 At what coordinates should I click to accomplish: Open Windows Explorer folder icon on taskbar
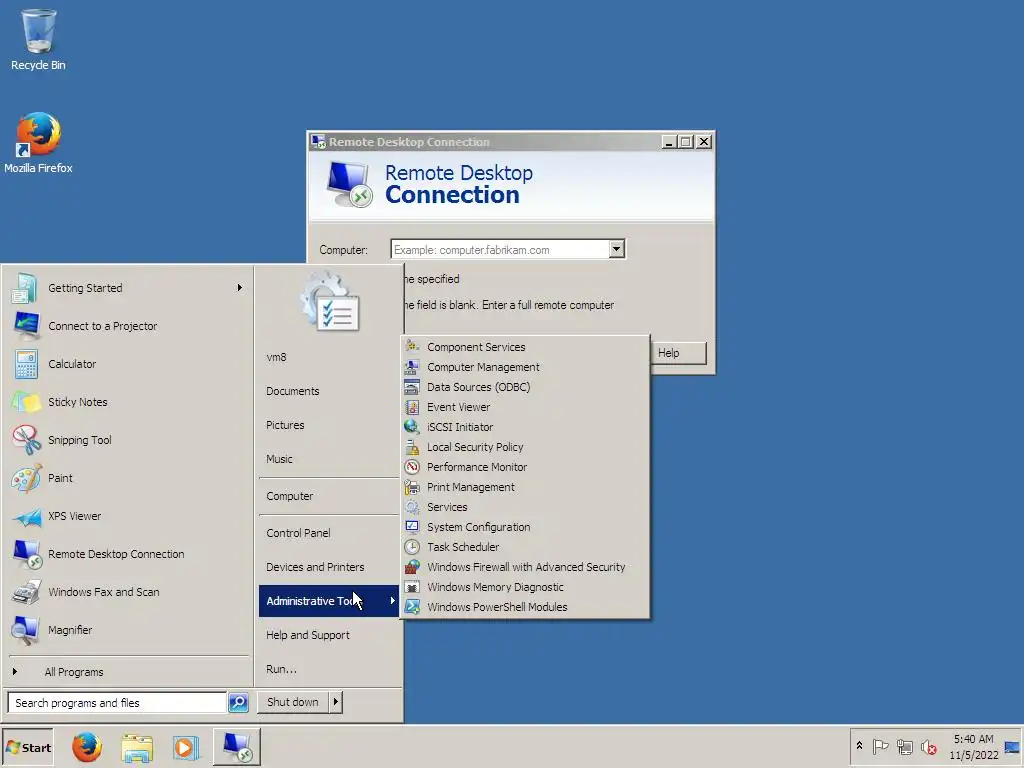[136, 747]
